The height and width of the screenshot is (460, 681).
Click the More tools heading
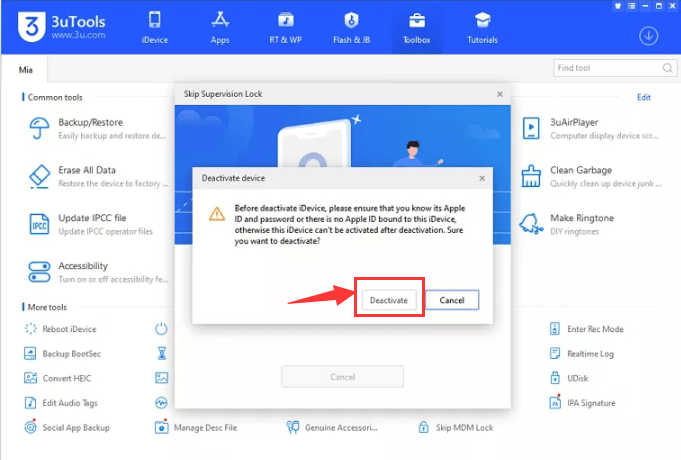tap(47, 307)
